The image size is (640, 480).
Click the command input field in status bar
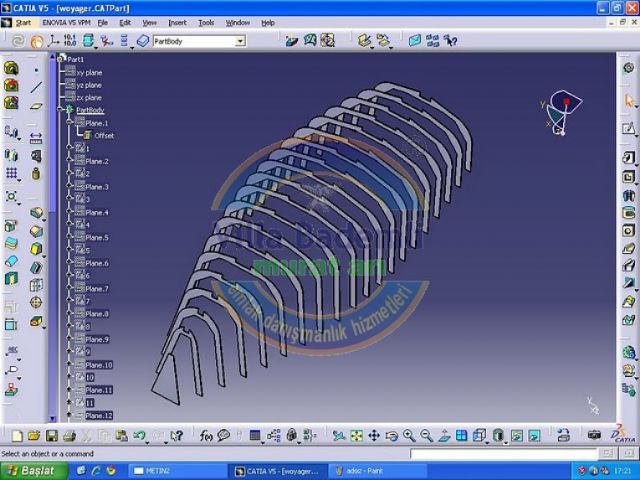coord(504,453)
